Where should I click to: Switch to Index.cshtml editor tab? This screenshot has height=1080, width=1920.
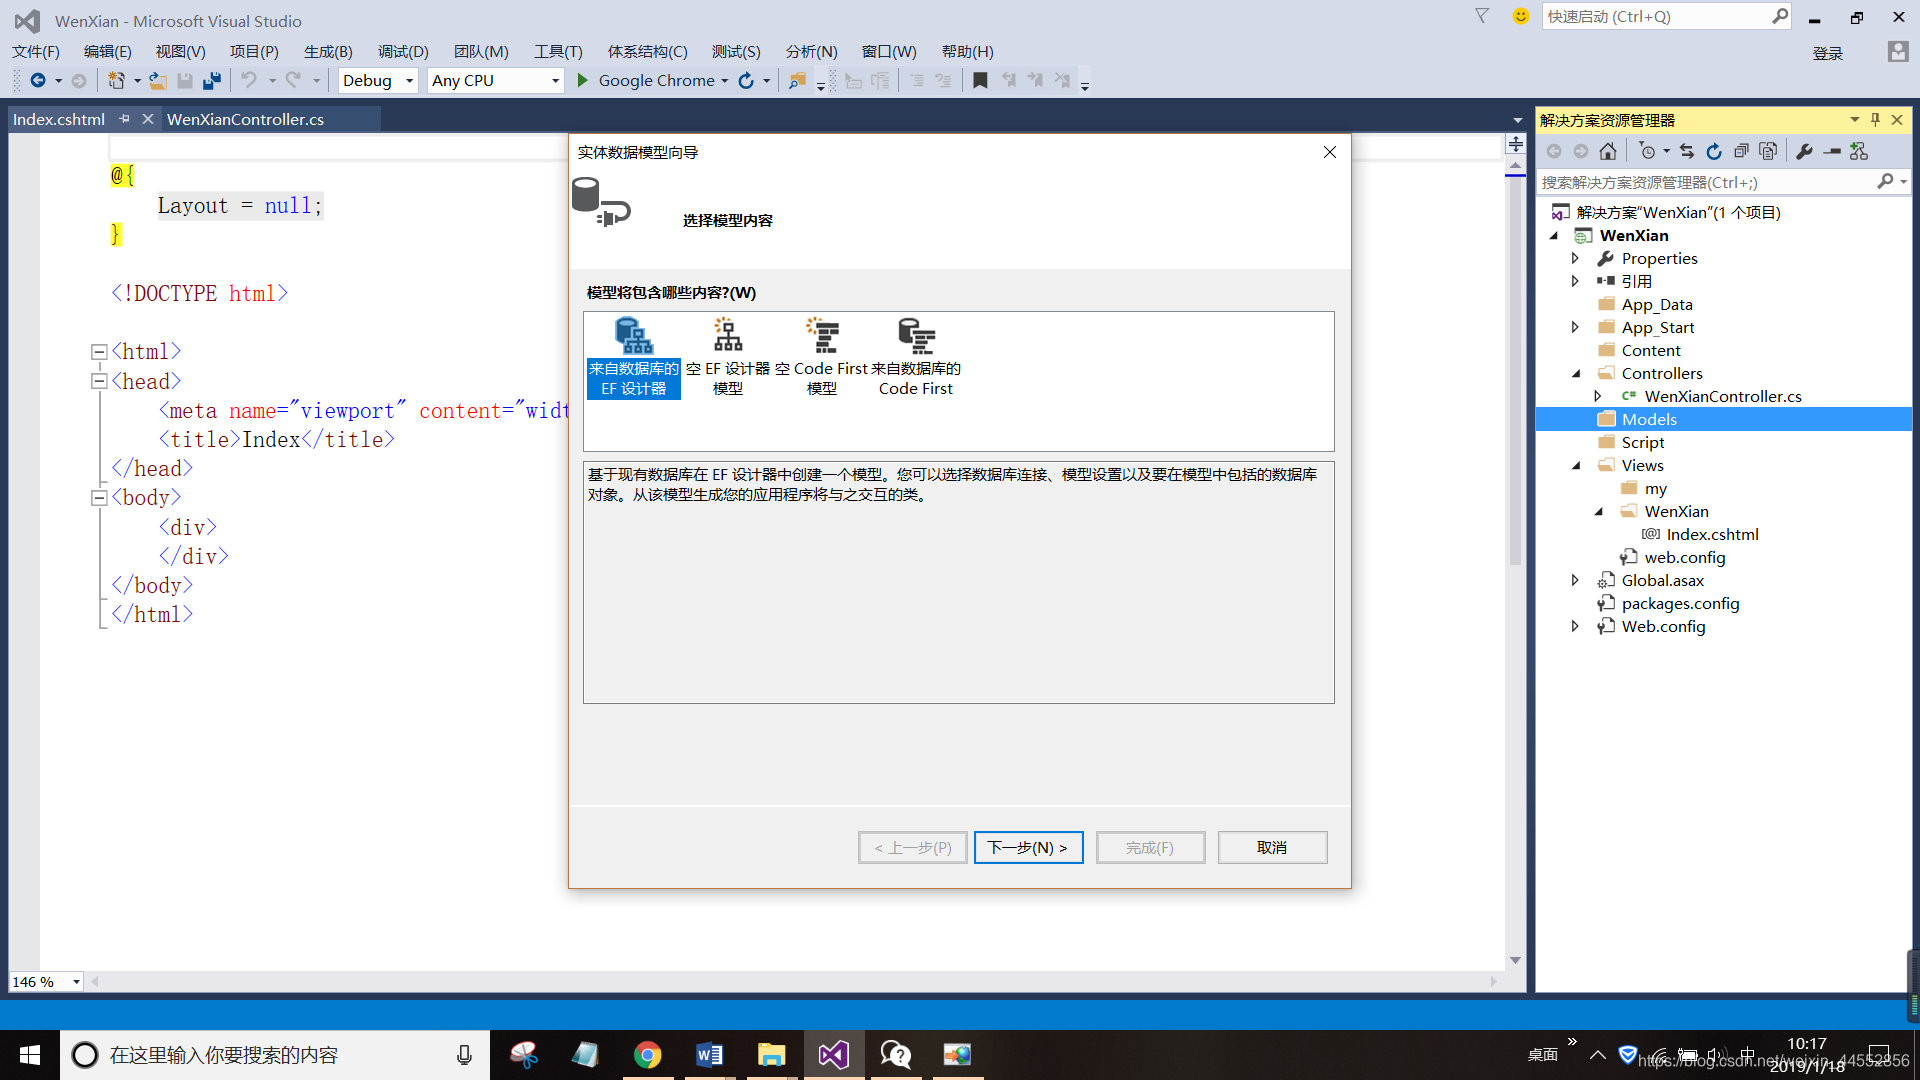(59, 119)
